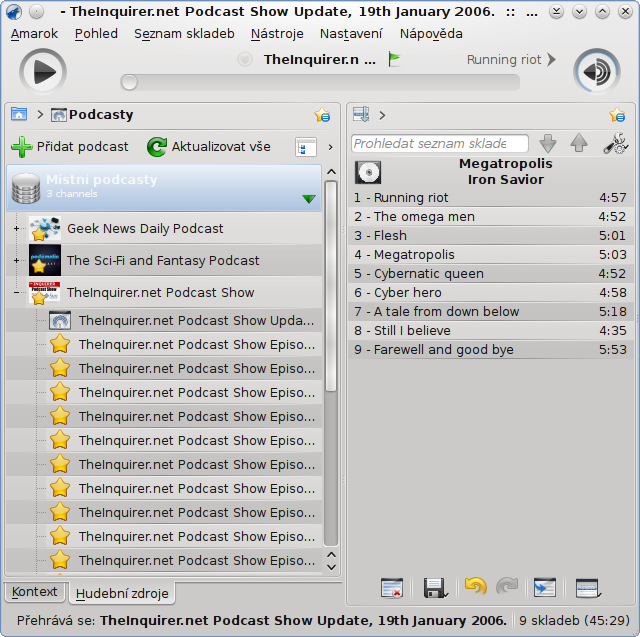Click the large play button
This screenshot has width=640, height=637.
click(43, 72)
